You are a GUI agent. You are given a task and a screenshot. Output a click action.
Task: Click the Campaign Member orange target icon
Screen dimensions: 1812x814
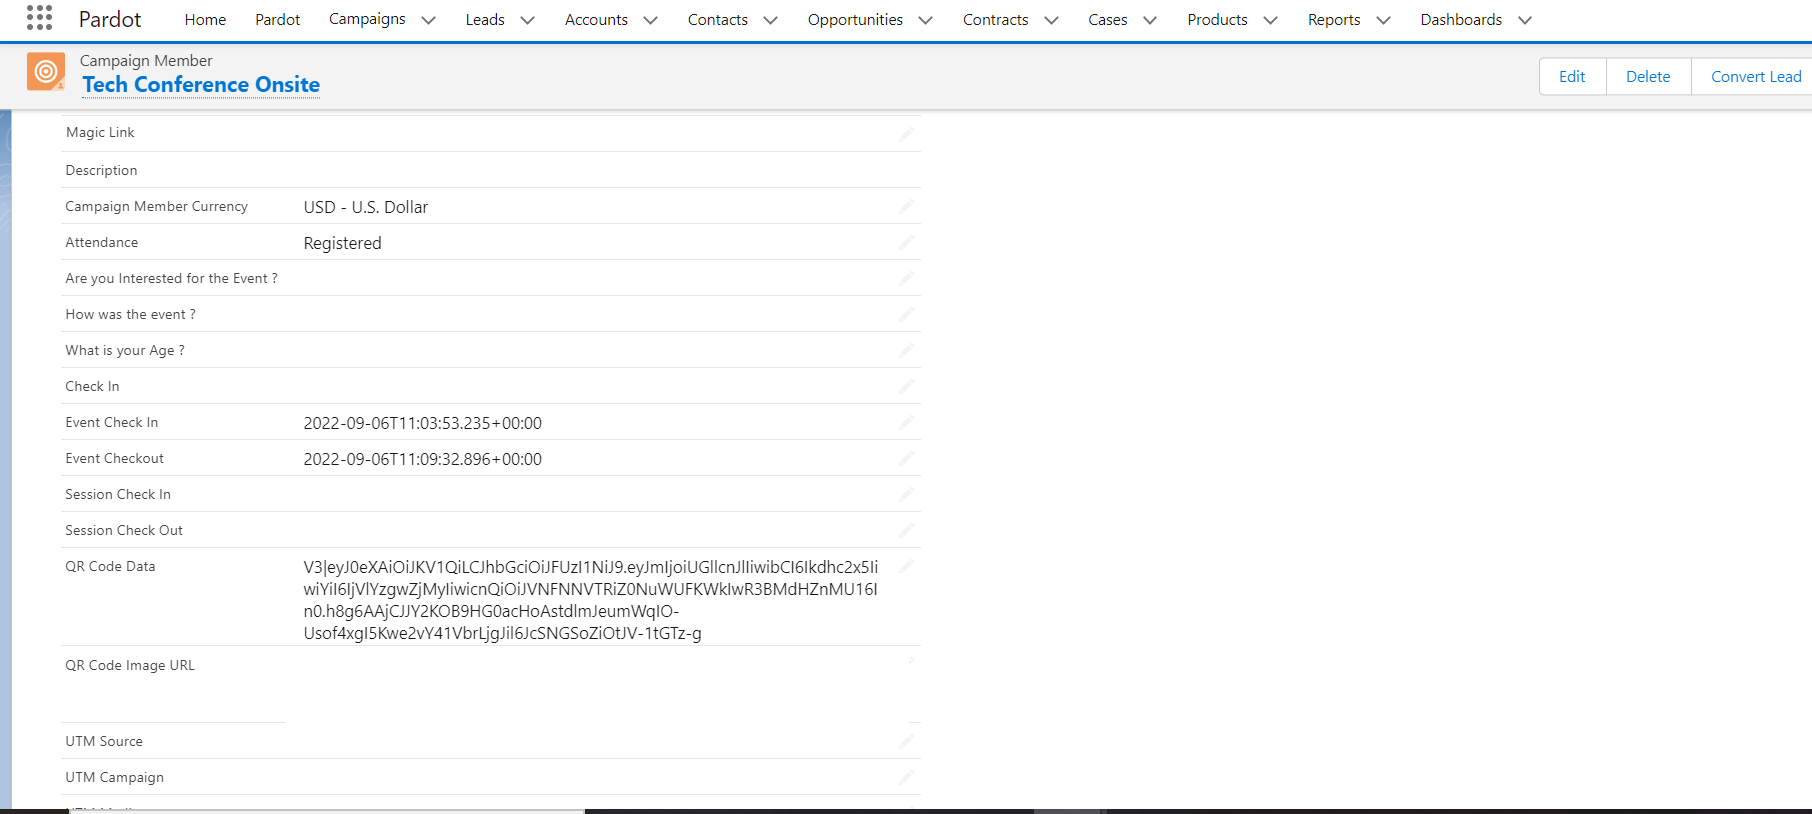click(x=46, y=72)
